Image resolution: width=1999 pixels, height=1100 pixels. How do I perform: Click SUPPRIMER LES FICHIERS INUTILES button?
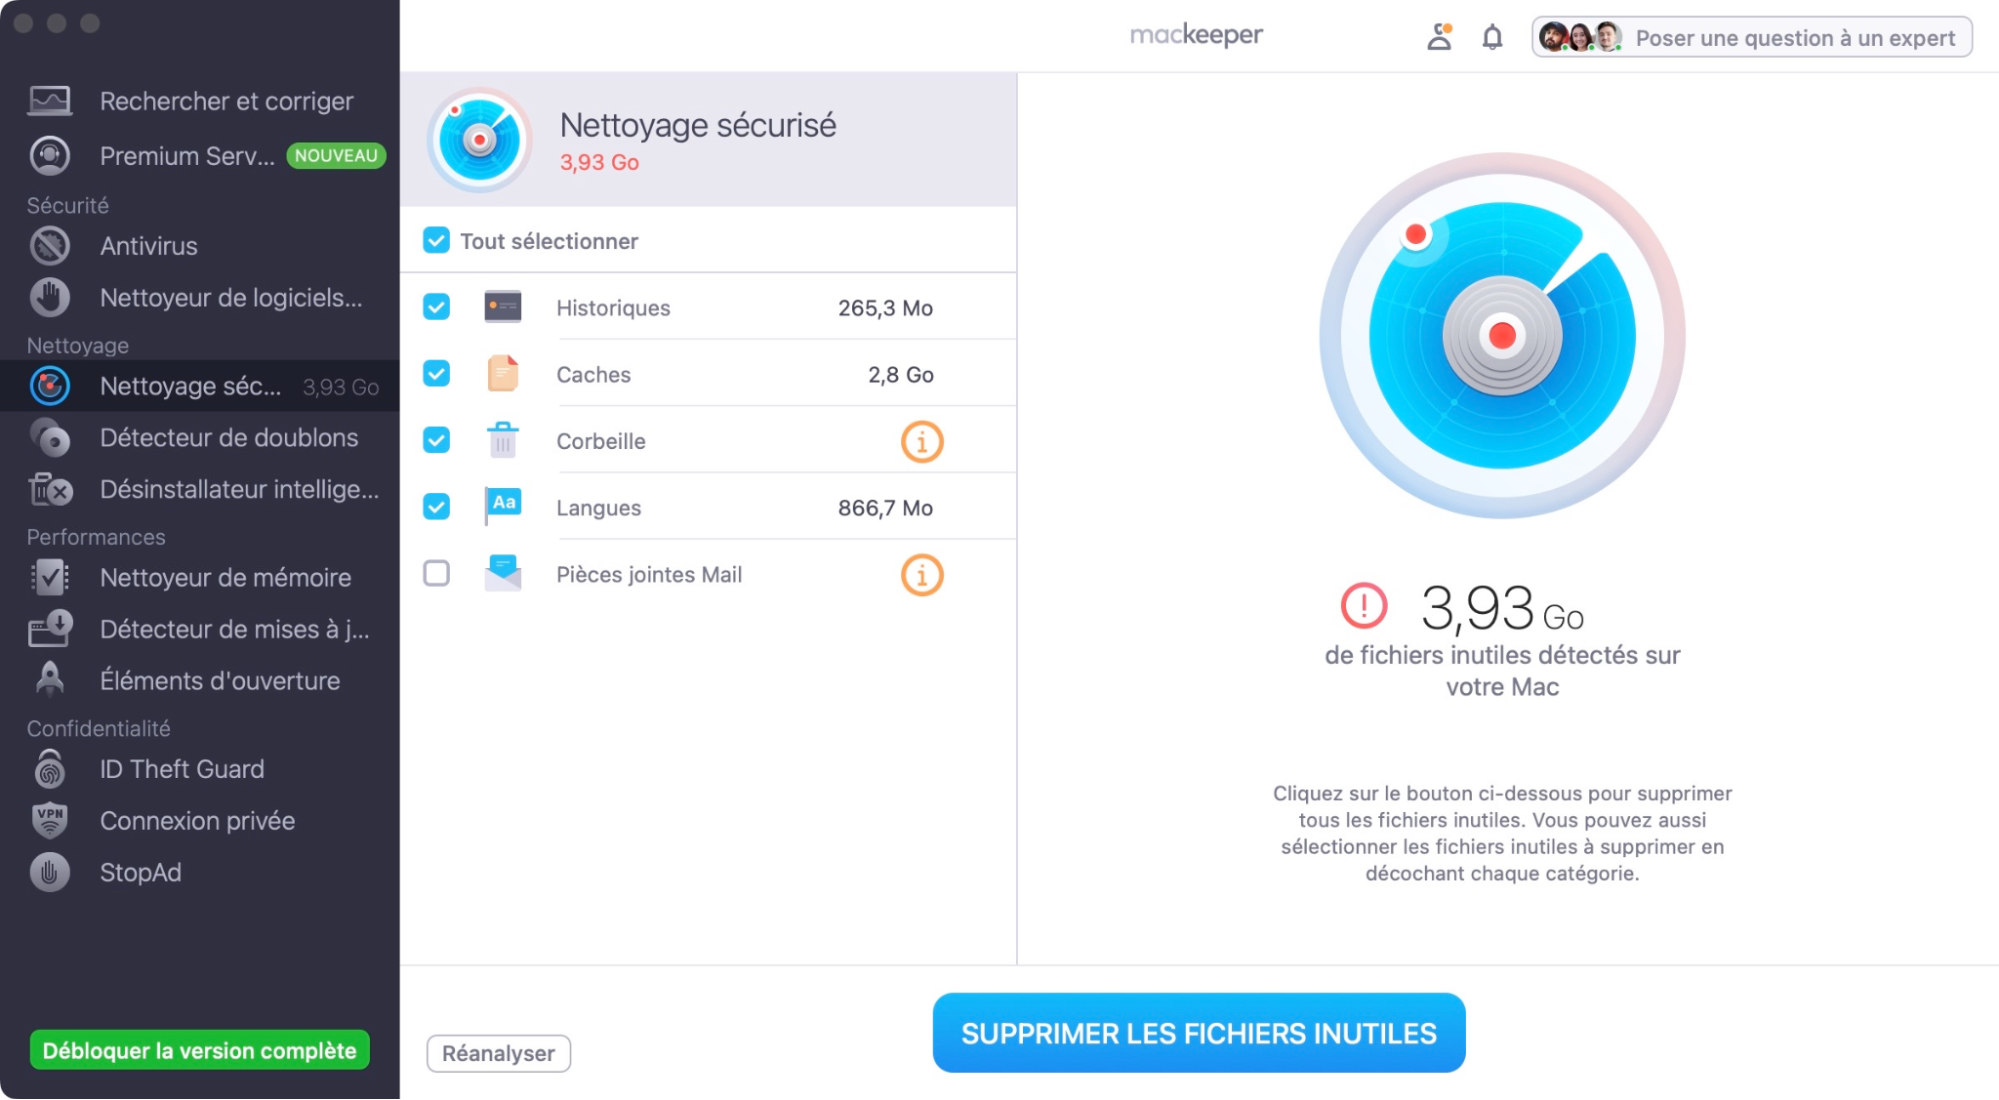(x=1197, y=1032)
